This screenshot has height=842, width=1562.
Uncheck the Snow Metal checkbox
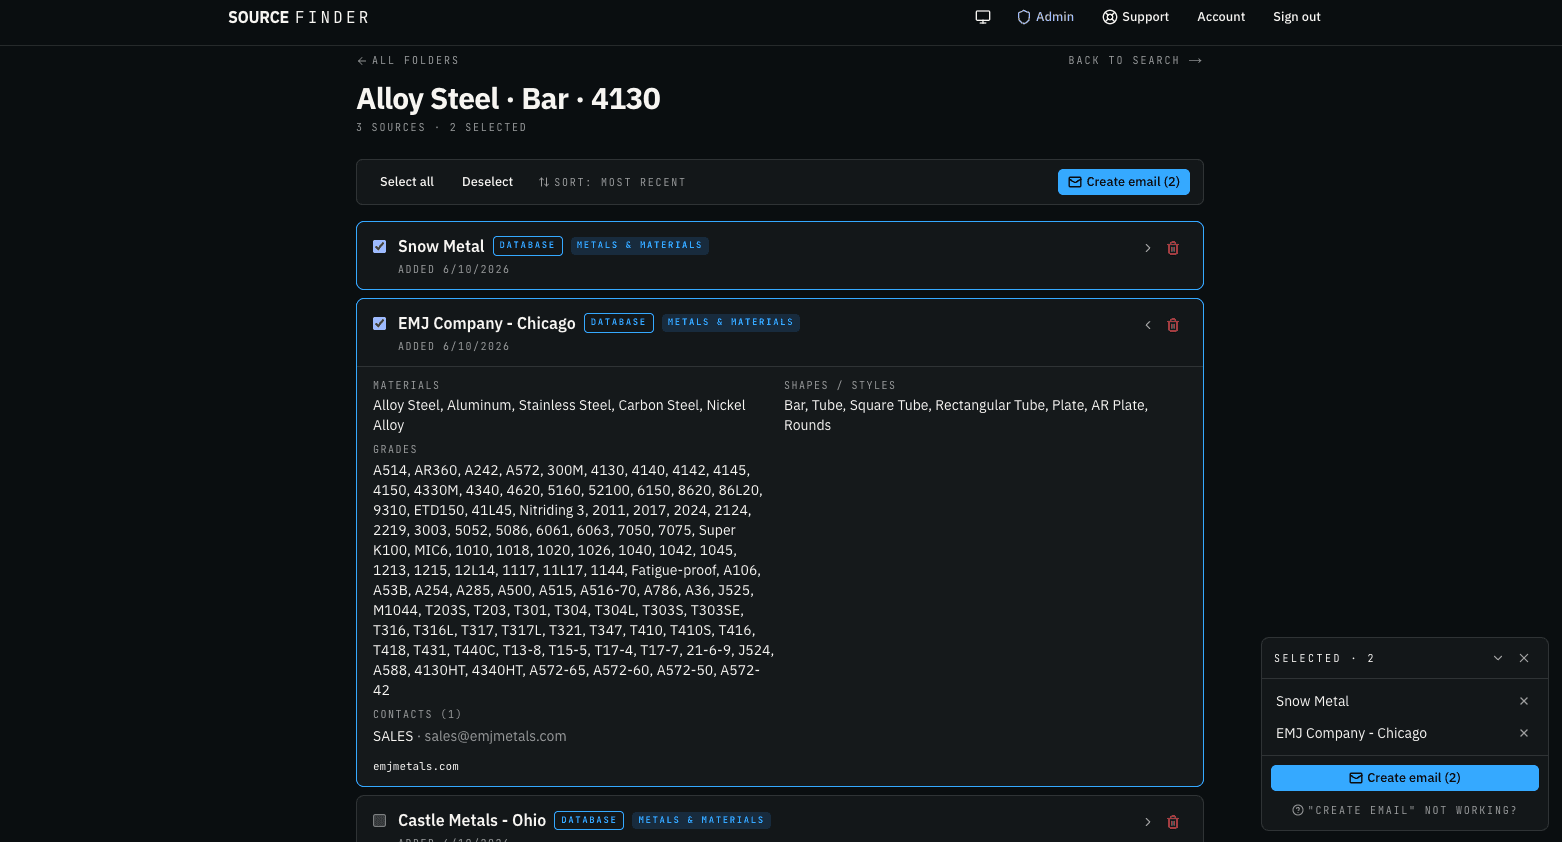380,246
